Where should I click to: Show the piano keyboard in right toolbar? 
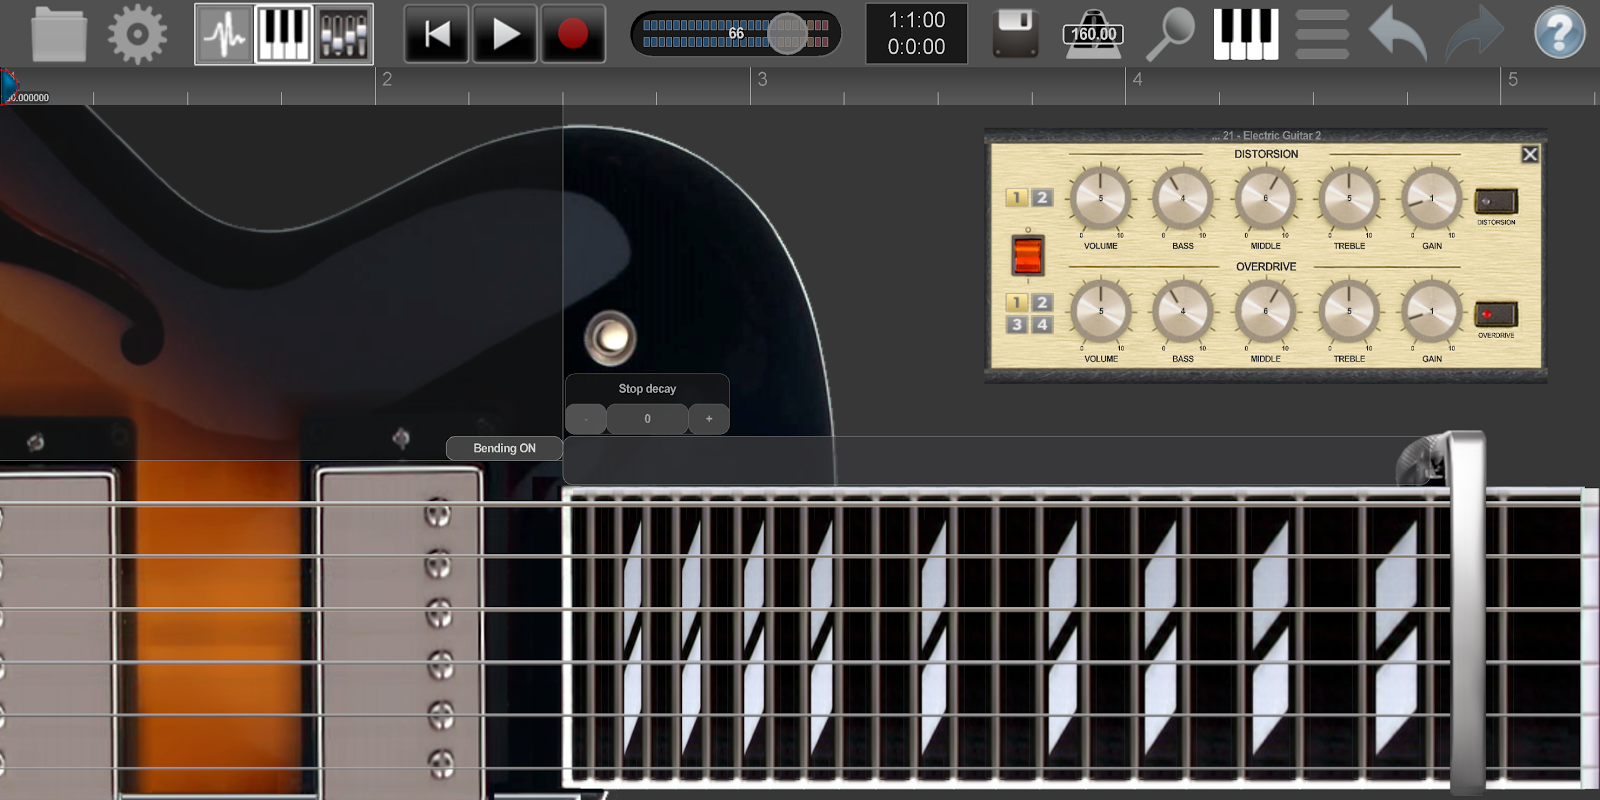tap(1246, 34)
